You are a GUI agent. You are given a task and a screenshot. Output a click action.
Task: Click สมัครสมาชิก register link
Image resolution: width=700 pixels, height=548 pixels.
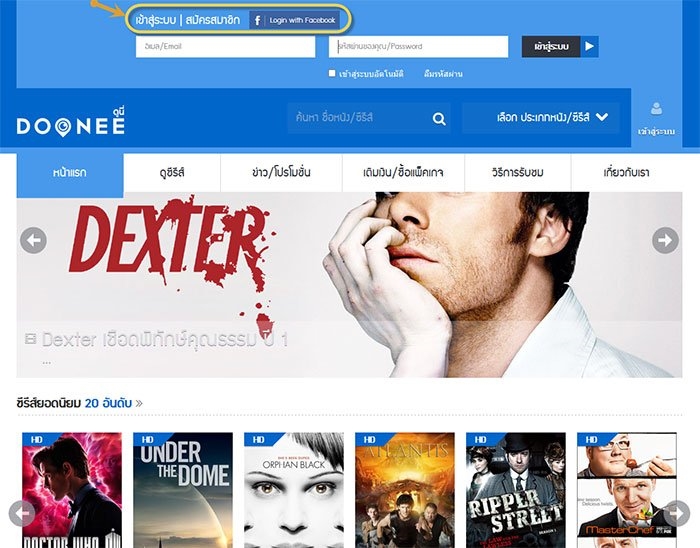click(213, 20)
